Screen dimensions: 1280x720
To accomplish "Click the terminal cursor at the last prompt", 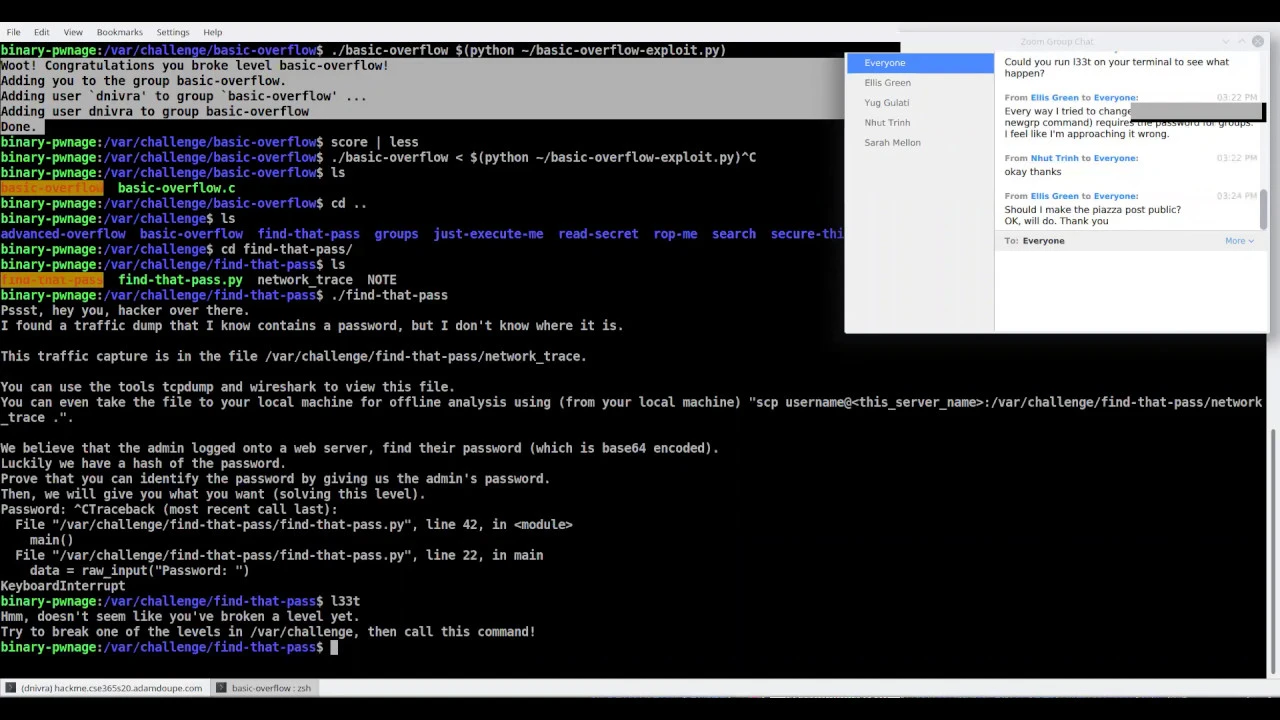I will pyautogui.click(x=334, y=647).
